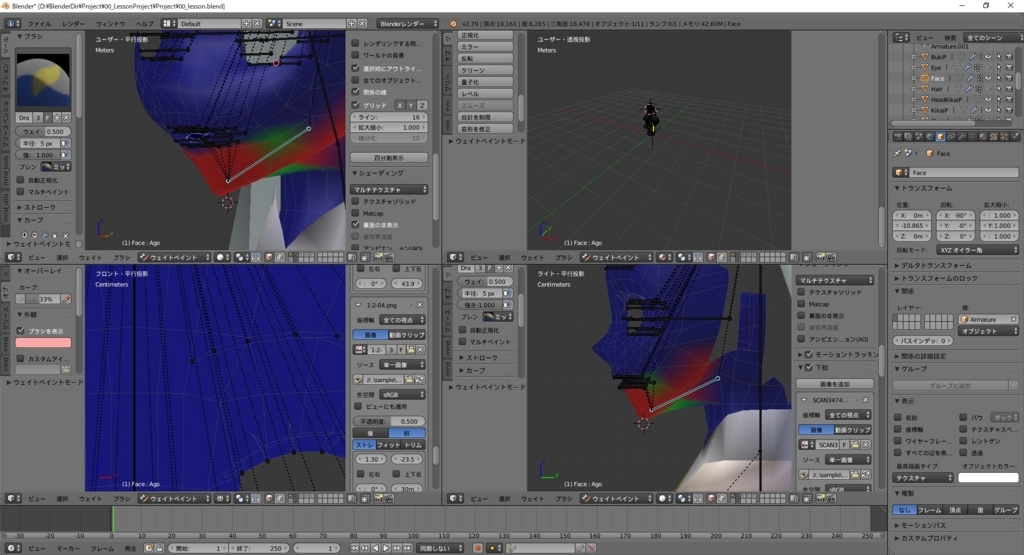The width and height of the screenshot is (1024, 555).
Task: Open the マーカー menu in the timeline header
Action: (68, 548)
